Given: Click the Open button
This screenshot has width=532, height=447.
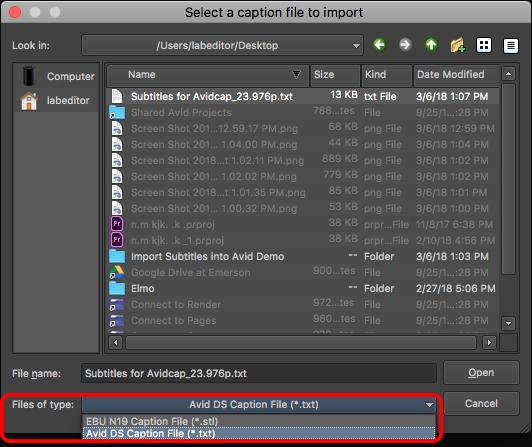Looking at the screenshot, I should [481, 372].
